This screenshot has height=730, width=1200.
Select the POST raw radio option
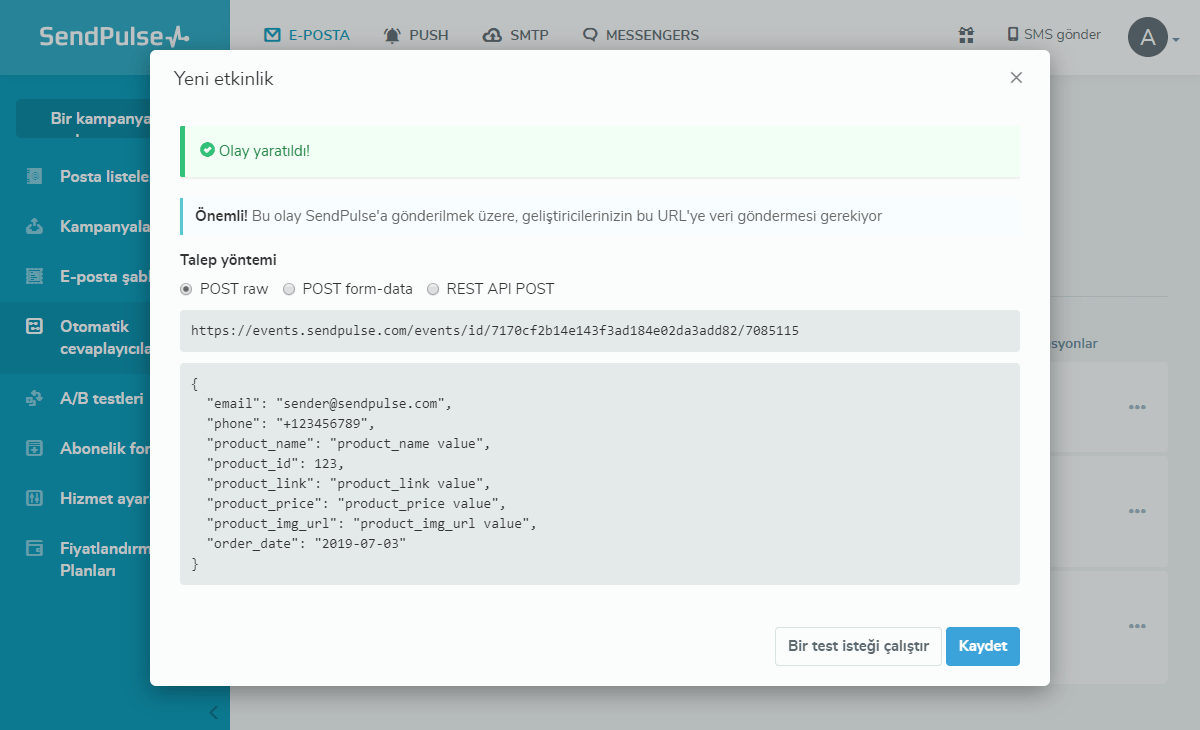coord(186,289)
